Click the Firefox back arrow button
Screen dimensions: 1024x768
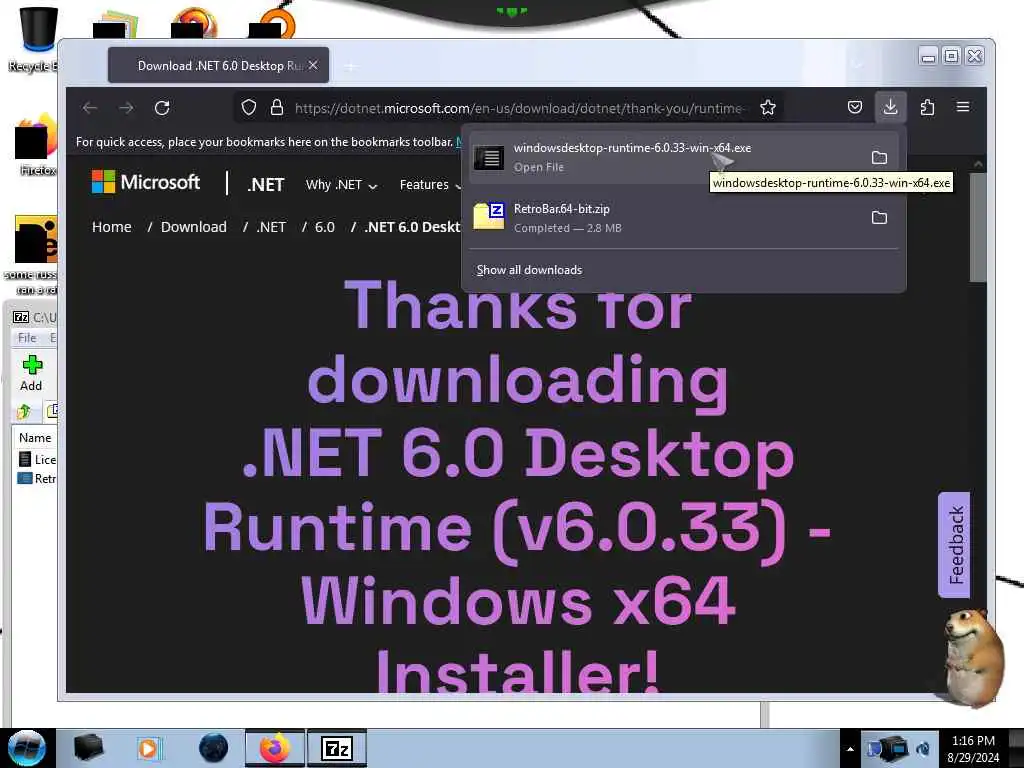90,108
